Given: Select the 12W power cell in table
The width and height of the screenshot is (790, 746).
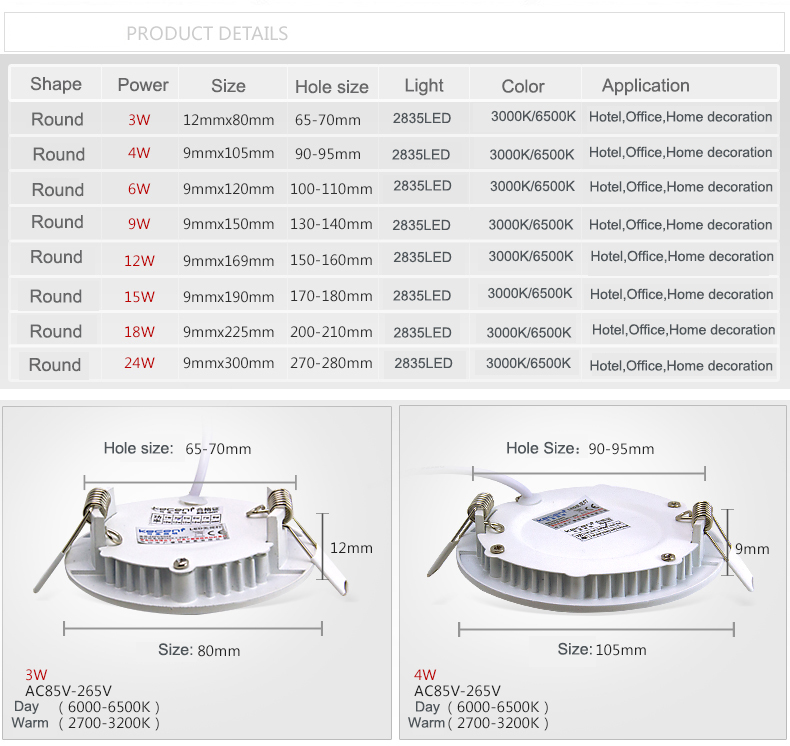Looking at the screenshot, I should click(x=139, y=261).
